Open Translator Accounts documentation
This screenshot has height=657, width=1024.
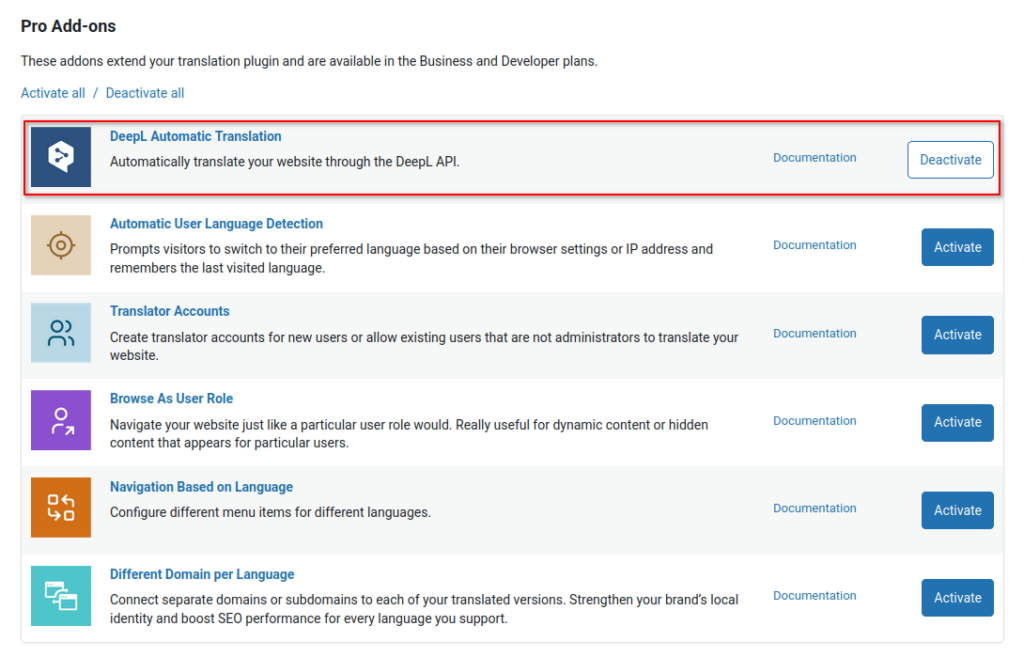pos(814,333)
